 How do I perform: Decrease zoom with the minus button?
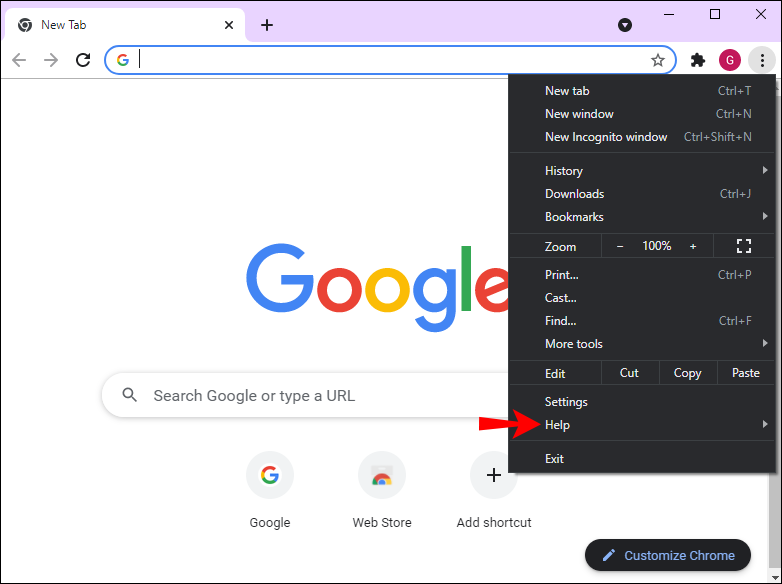(620, 246)
